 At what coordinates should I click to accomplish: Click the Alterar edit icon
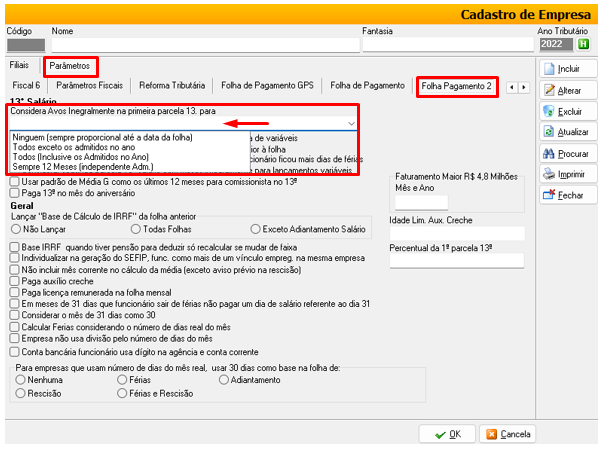(x=549, y=91)
